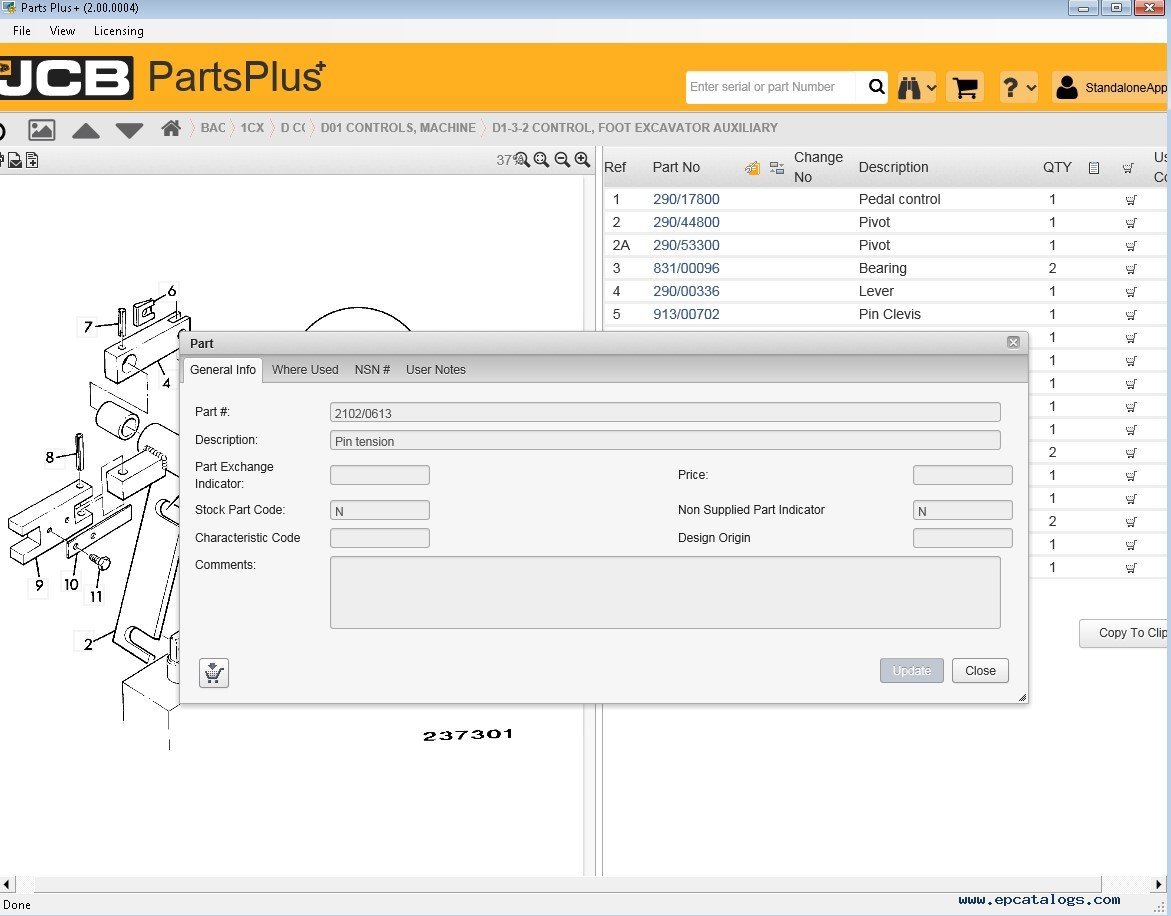Click the StandaloneApp user profile icon
The height and width of the screenshot is (916, 1171).
point(1066,87)
